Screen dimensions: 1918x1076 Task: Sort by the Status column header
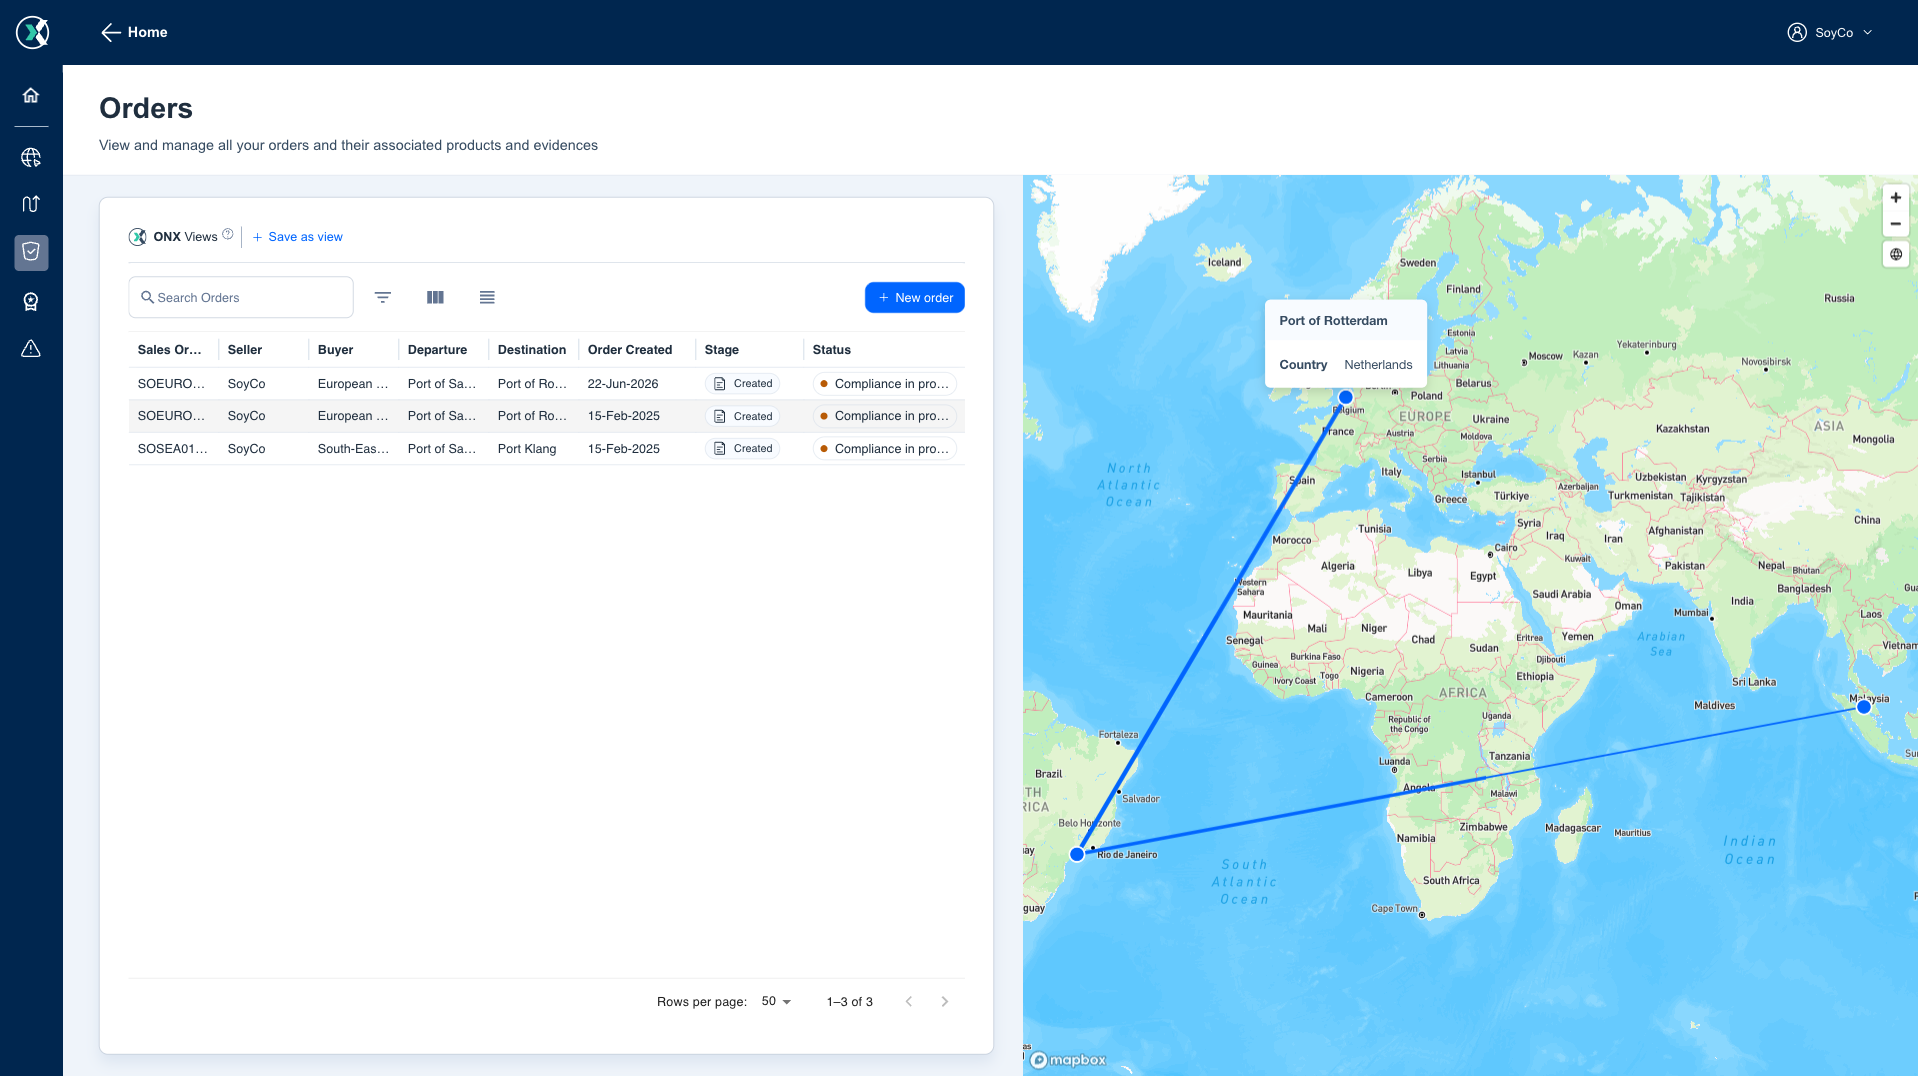coord(832,350)
